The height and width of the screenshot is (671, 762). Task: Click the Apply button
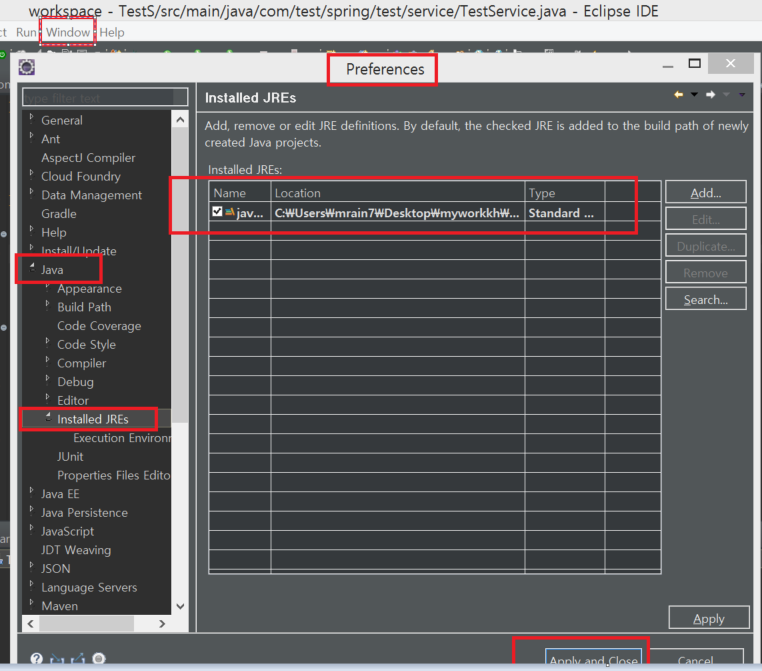coord(709,618)
